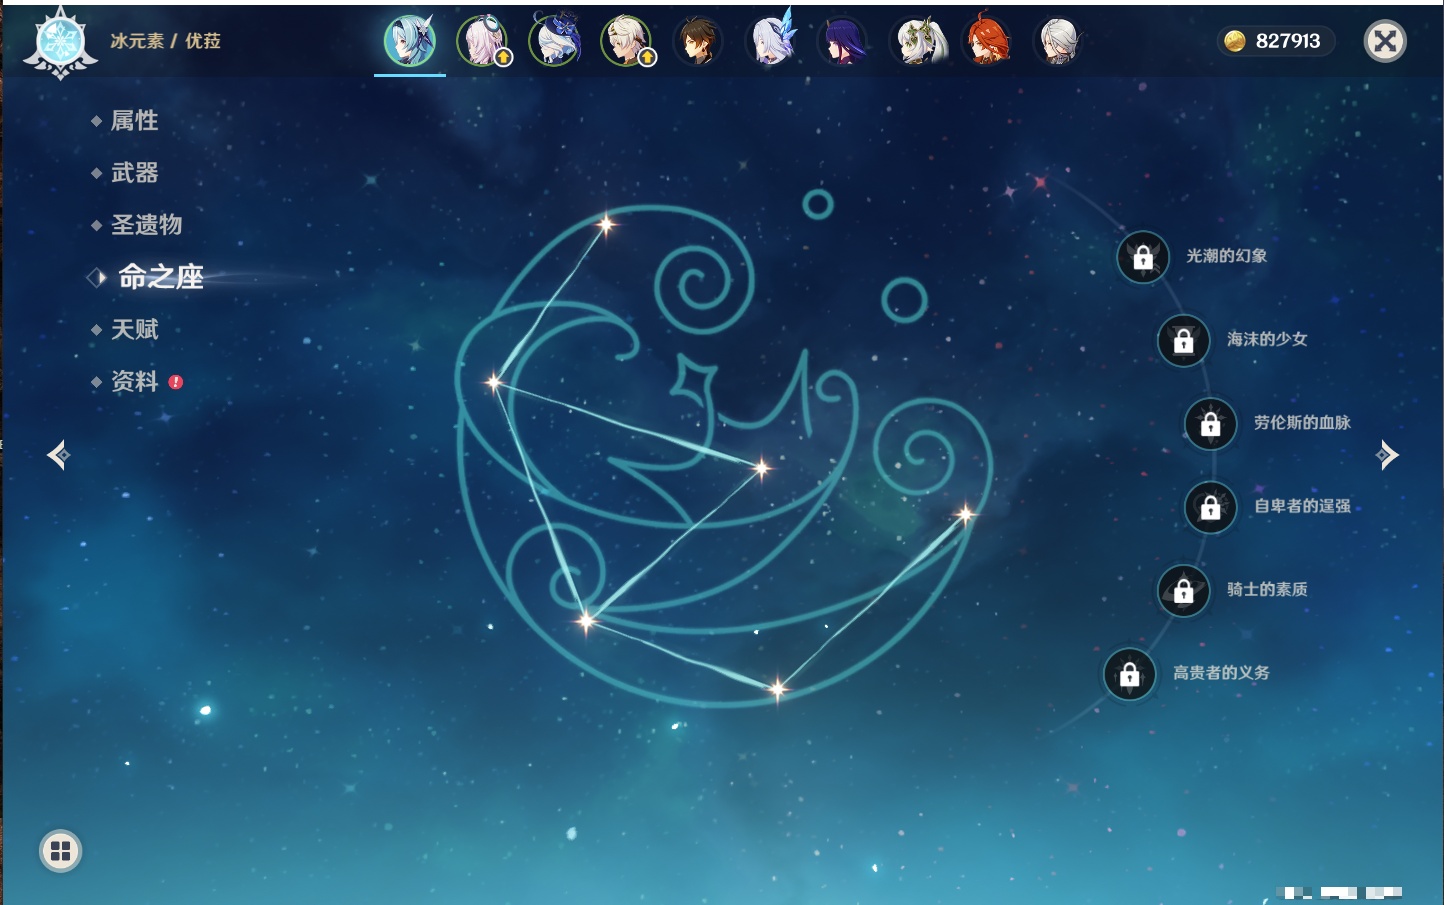This screenshot has width=1444, height=905.
Task: Pick the portrait with blue crystal hairpiece
Action: (x=771, y=41)
